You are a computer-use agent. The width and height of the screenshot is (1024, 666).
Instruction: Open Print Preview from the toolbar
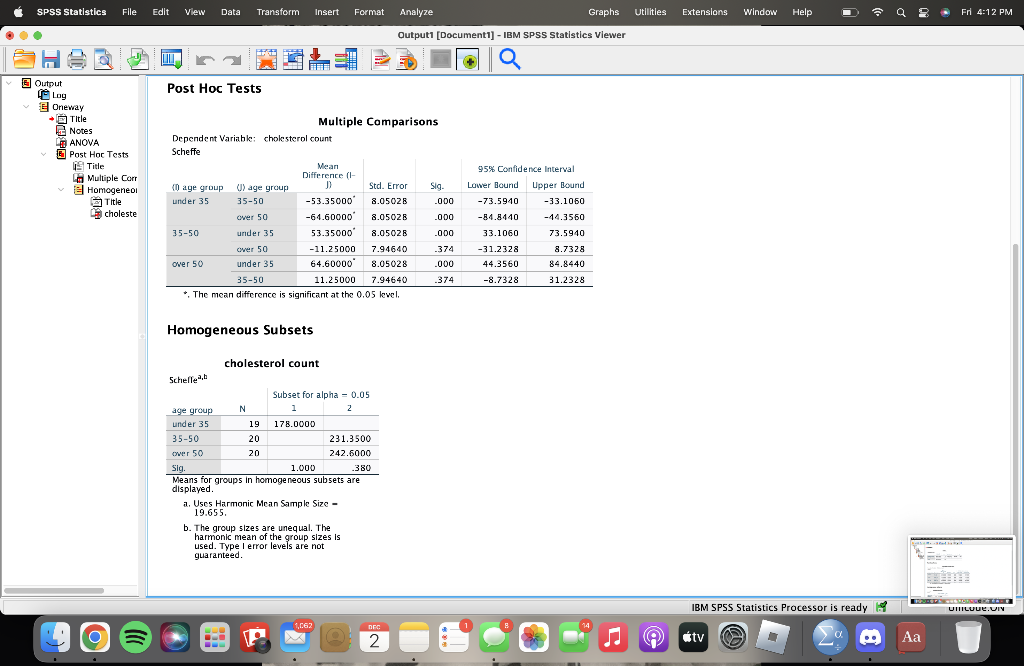click(103, 59)
